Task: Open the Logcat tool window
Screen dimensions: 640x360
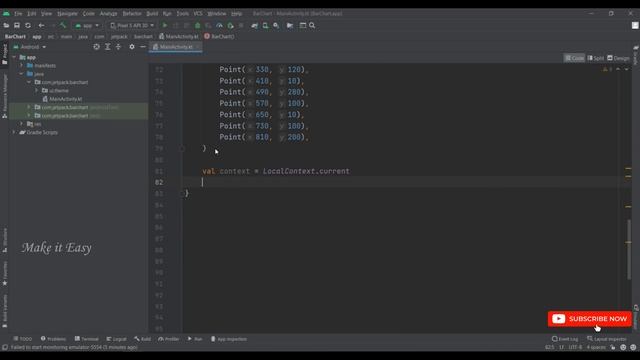Action: coord(116,339)
